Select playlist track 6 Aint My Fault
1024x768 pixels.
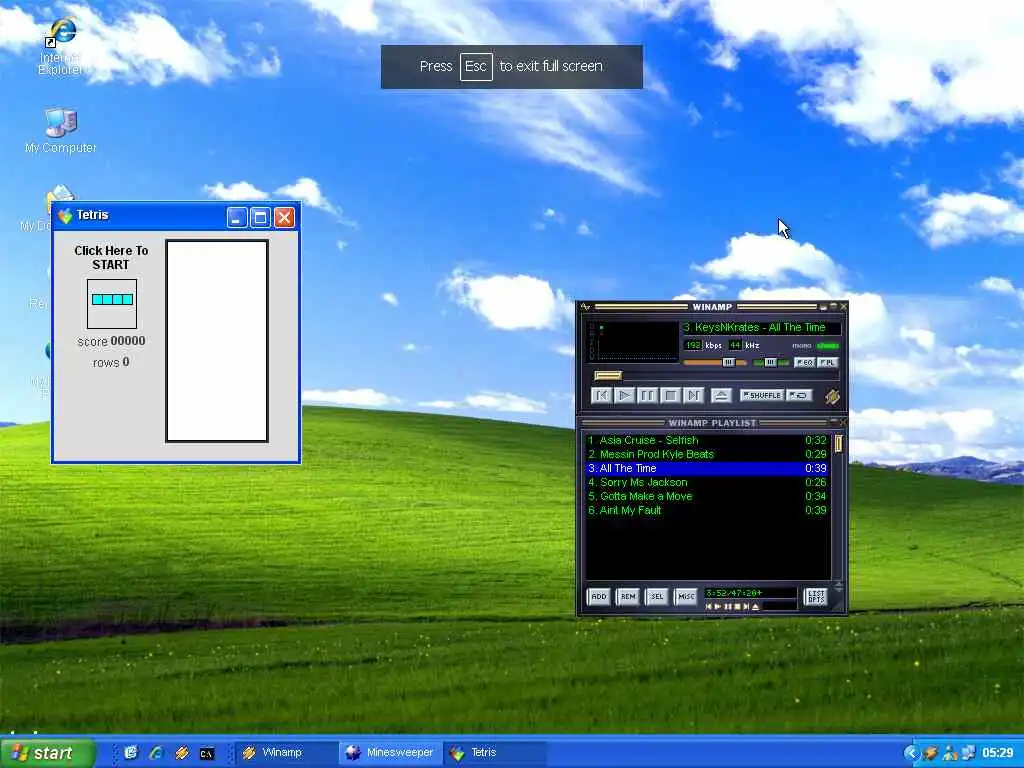coord(707,510)
